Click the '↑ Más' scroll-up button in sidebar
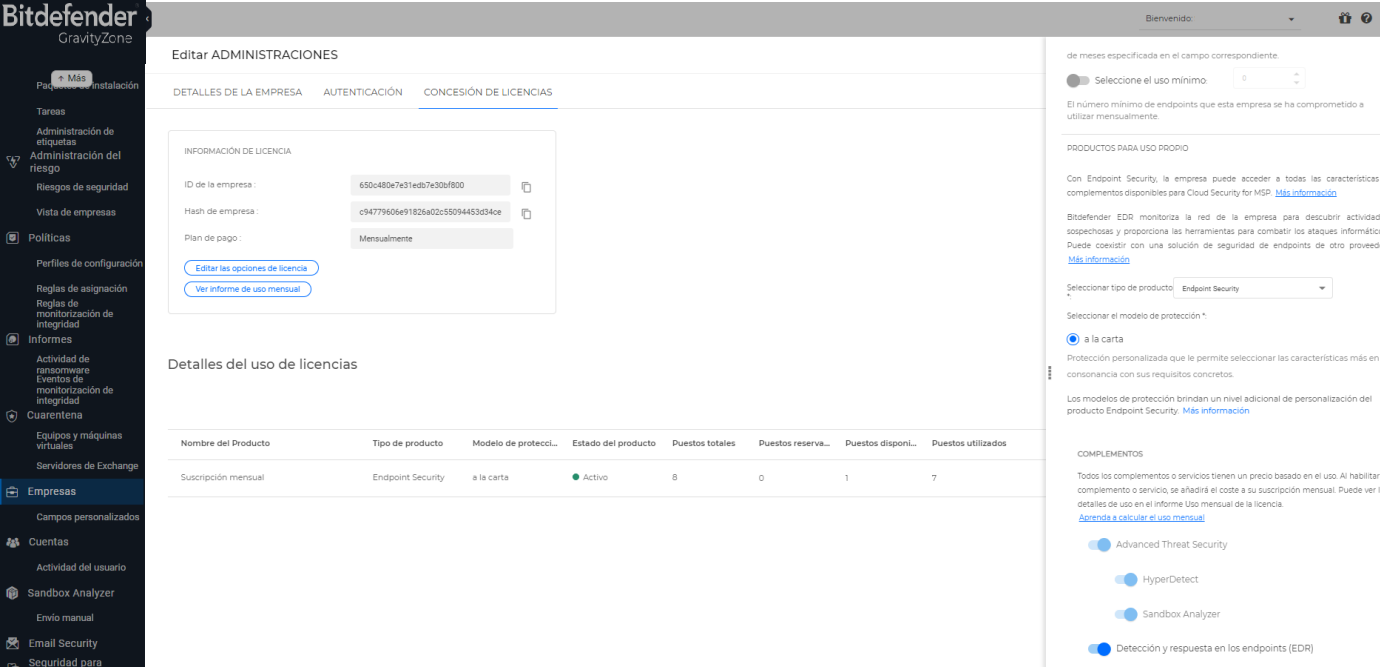The width and height of the screenshot is (1383, 669). (x=72, y=78)
